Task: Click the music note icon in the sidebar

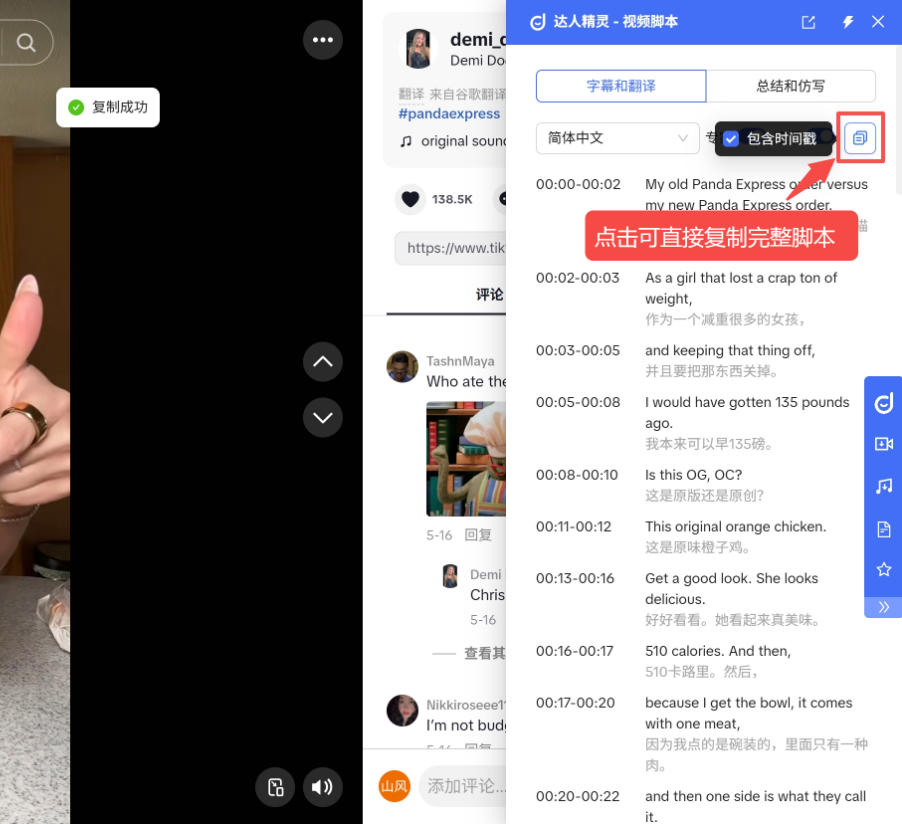Action: (884, 486)
